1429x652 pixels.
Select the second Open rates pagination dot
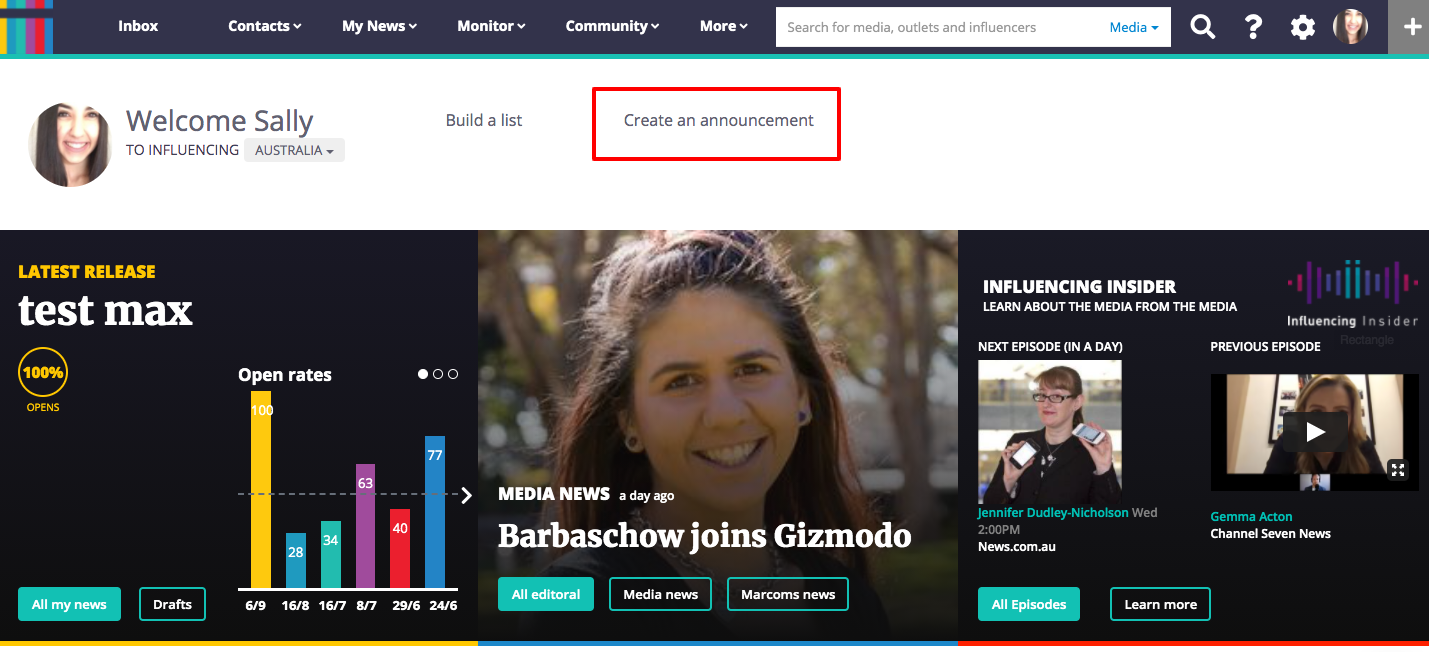[x=438, y=374]
